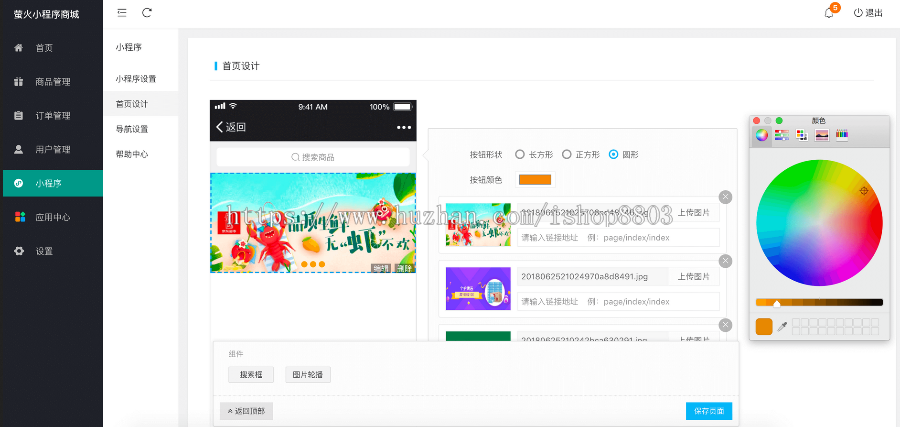Add the 图片轮播 component

pyautogui.click(x=308, y=375)
